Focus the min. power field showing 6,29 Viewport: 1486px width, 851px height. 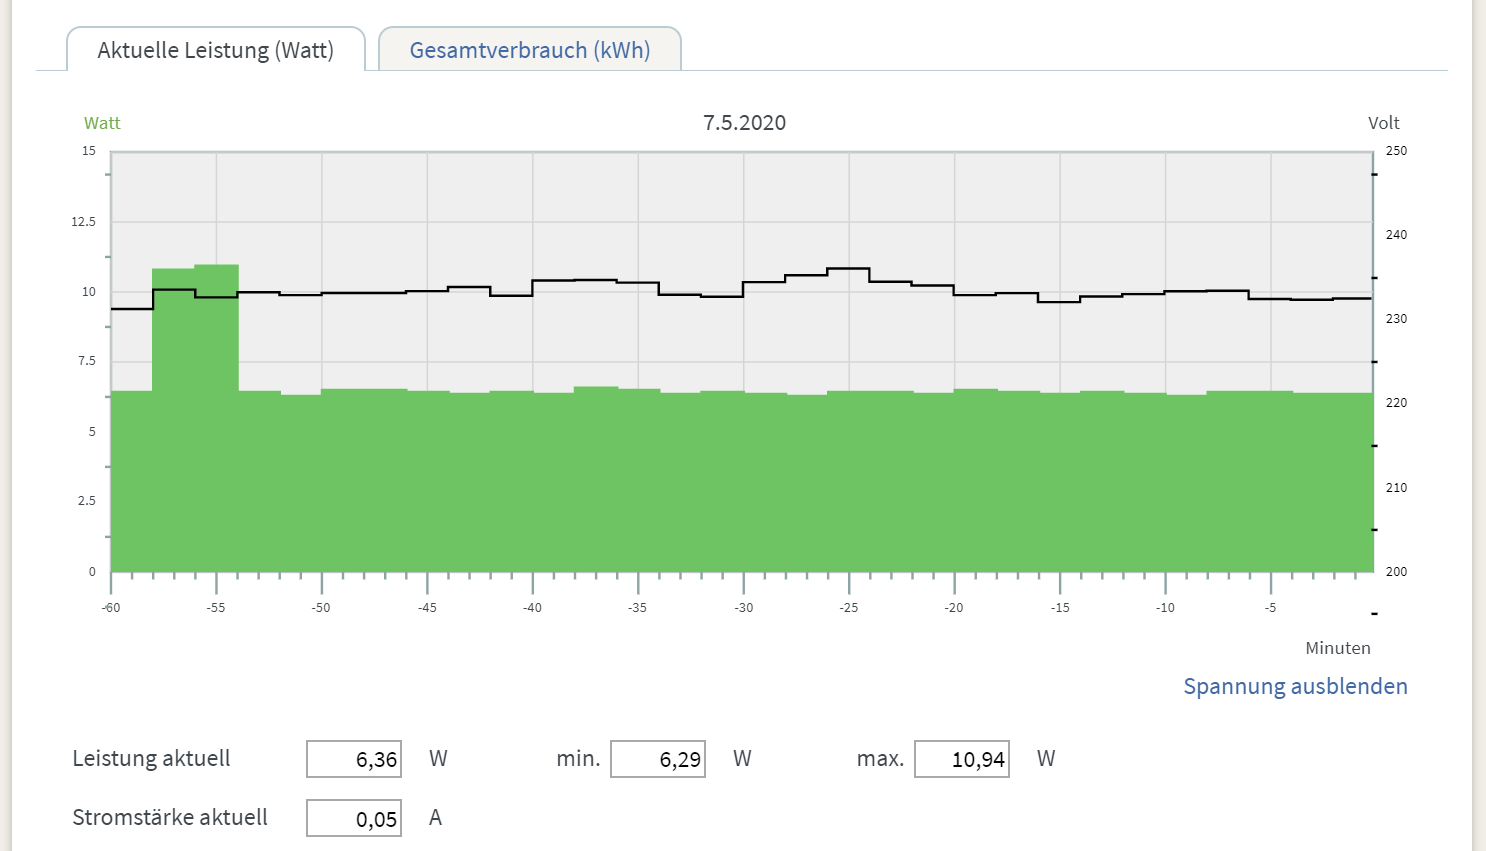[658, 759]
